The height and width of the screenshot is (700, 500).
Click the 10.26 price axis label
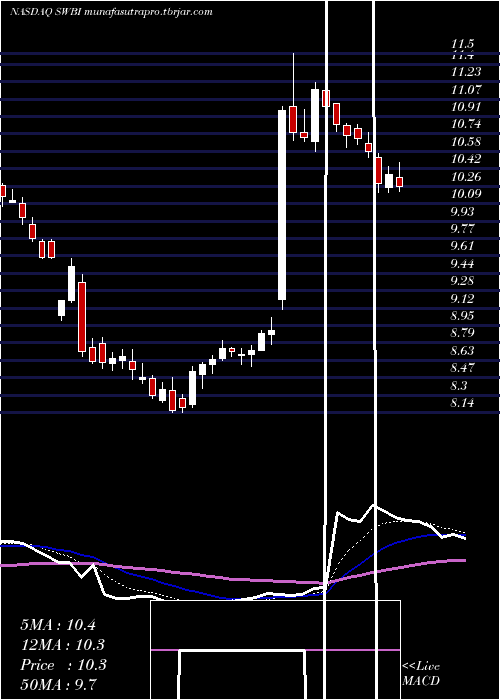pos(466,176)
